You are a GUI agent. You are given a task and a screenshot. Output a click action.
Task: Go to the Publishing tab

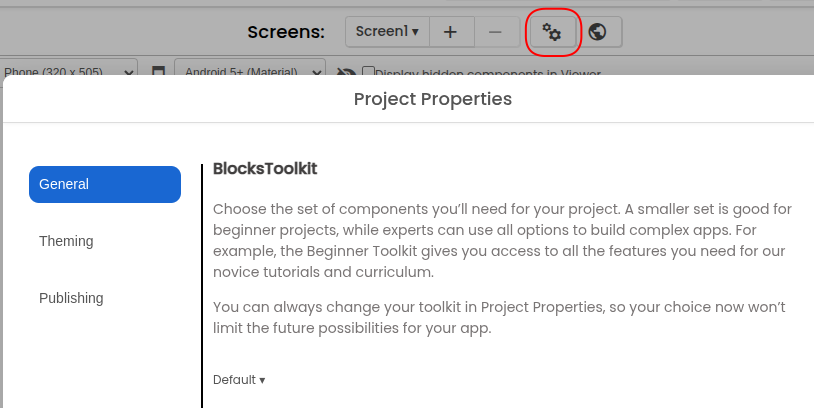(71, 298)
